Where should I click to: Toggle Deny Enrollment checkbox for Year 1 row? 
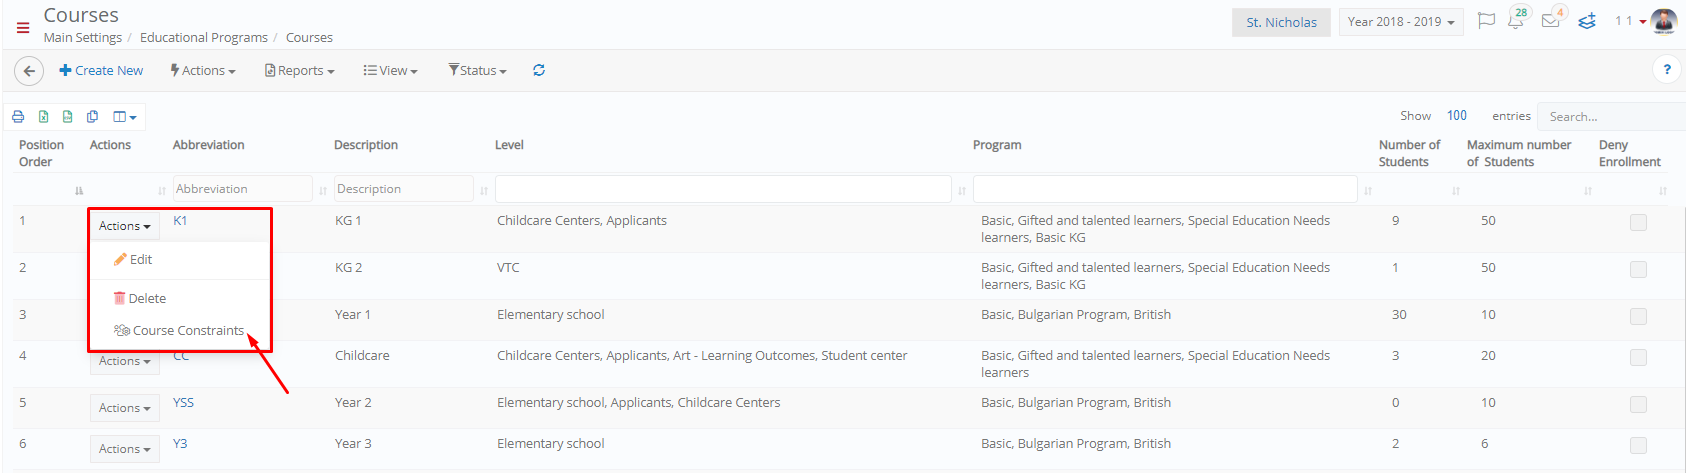(1638, 316)
